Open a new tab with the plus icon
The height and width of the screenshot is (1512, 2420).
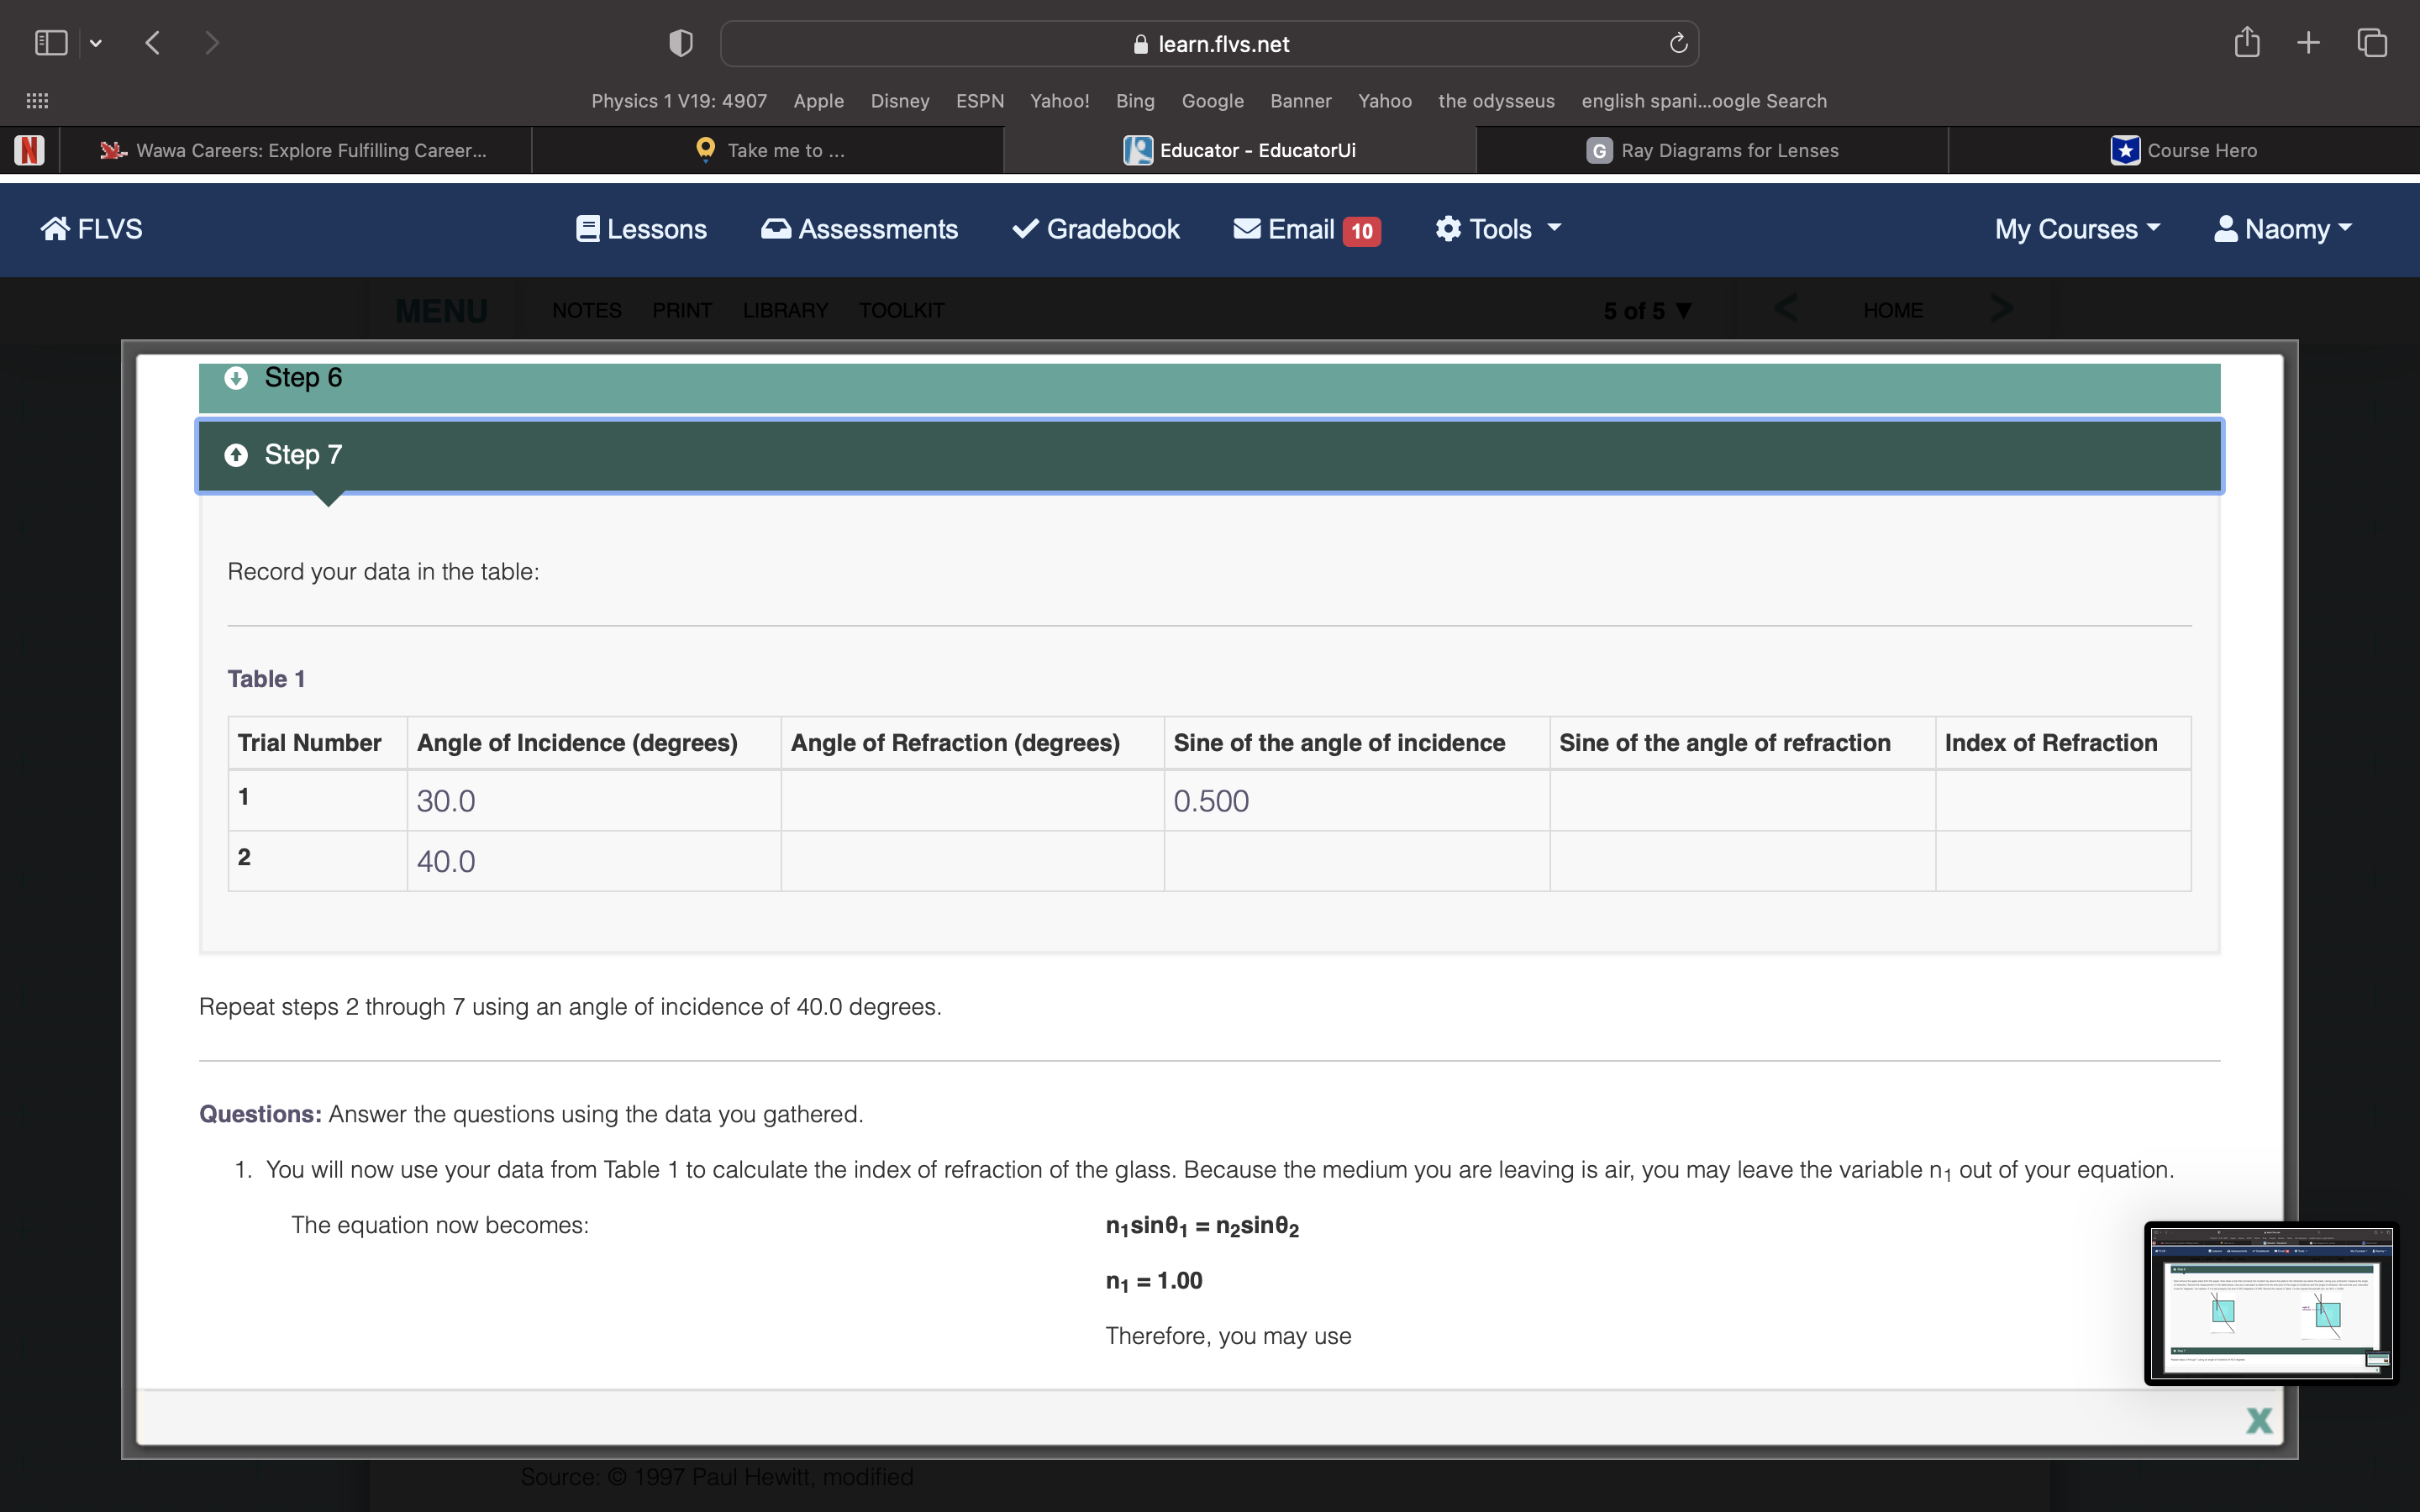(x=2308, y=43)
